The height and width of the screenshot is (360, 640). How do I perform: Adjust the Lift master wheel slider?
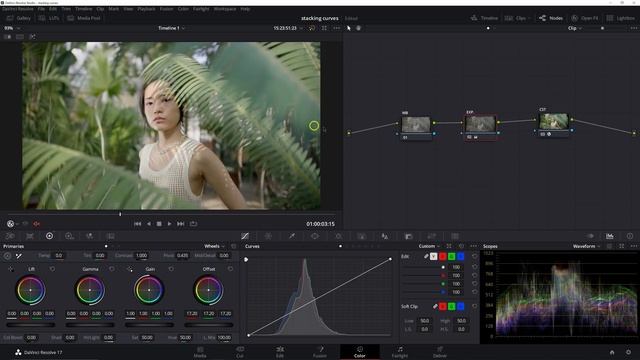tap(31, 325)
